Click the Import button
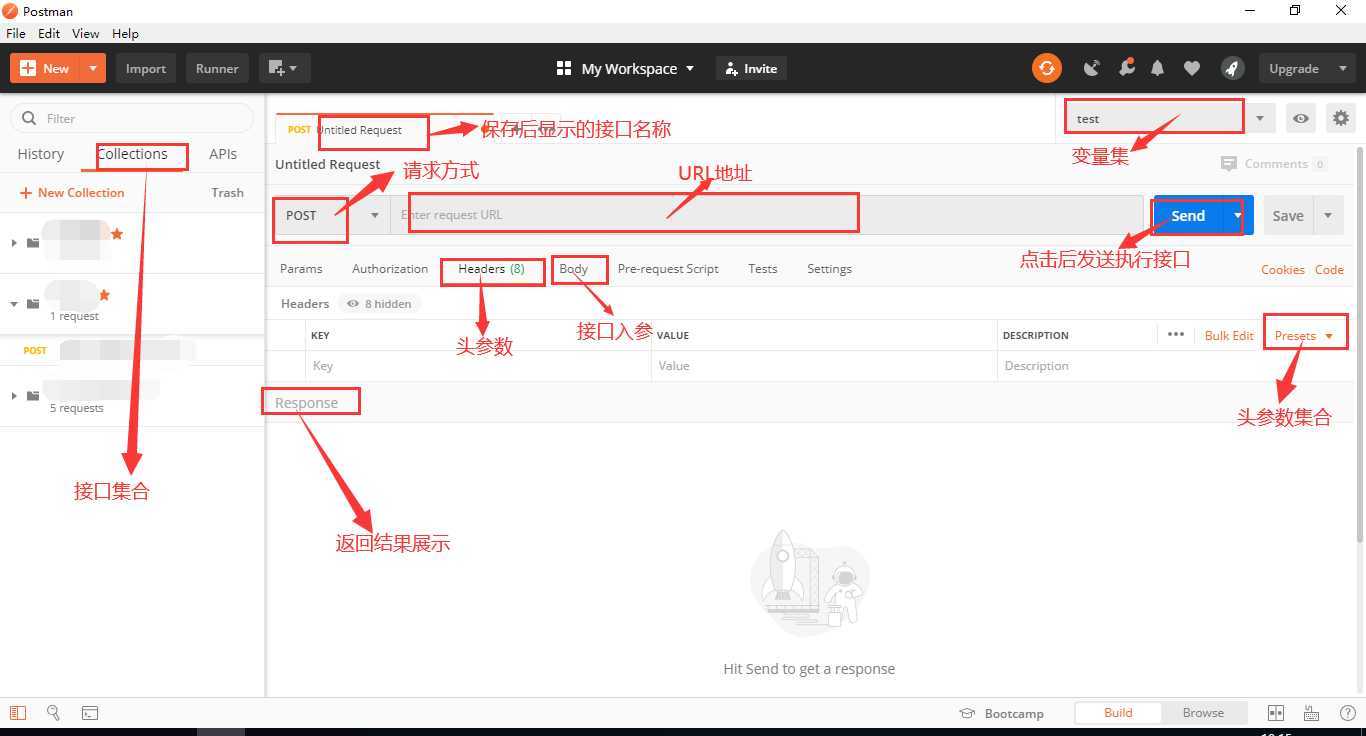Screen dimensions: 1366x736 point(146,68)
